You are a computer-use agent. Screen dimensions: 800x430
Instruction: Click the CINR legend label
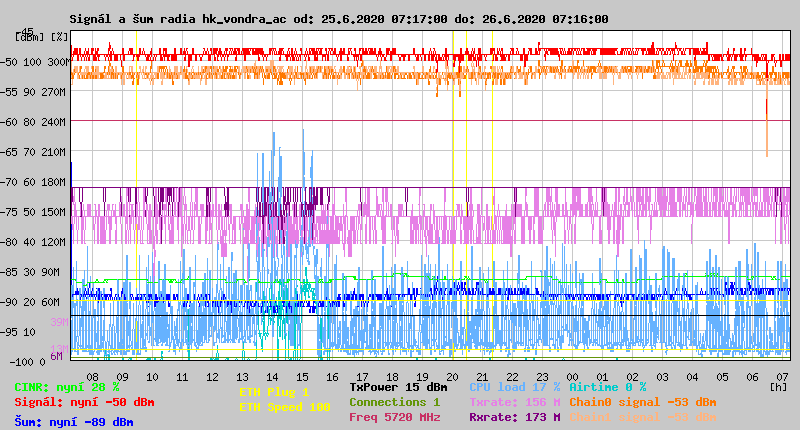click(x=66, y=386)
